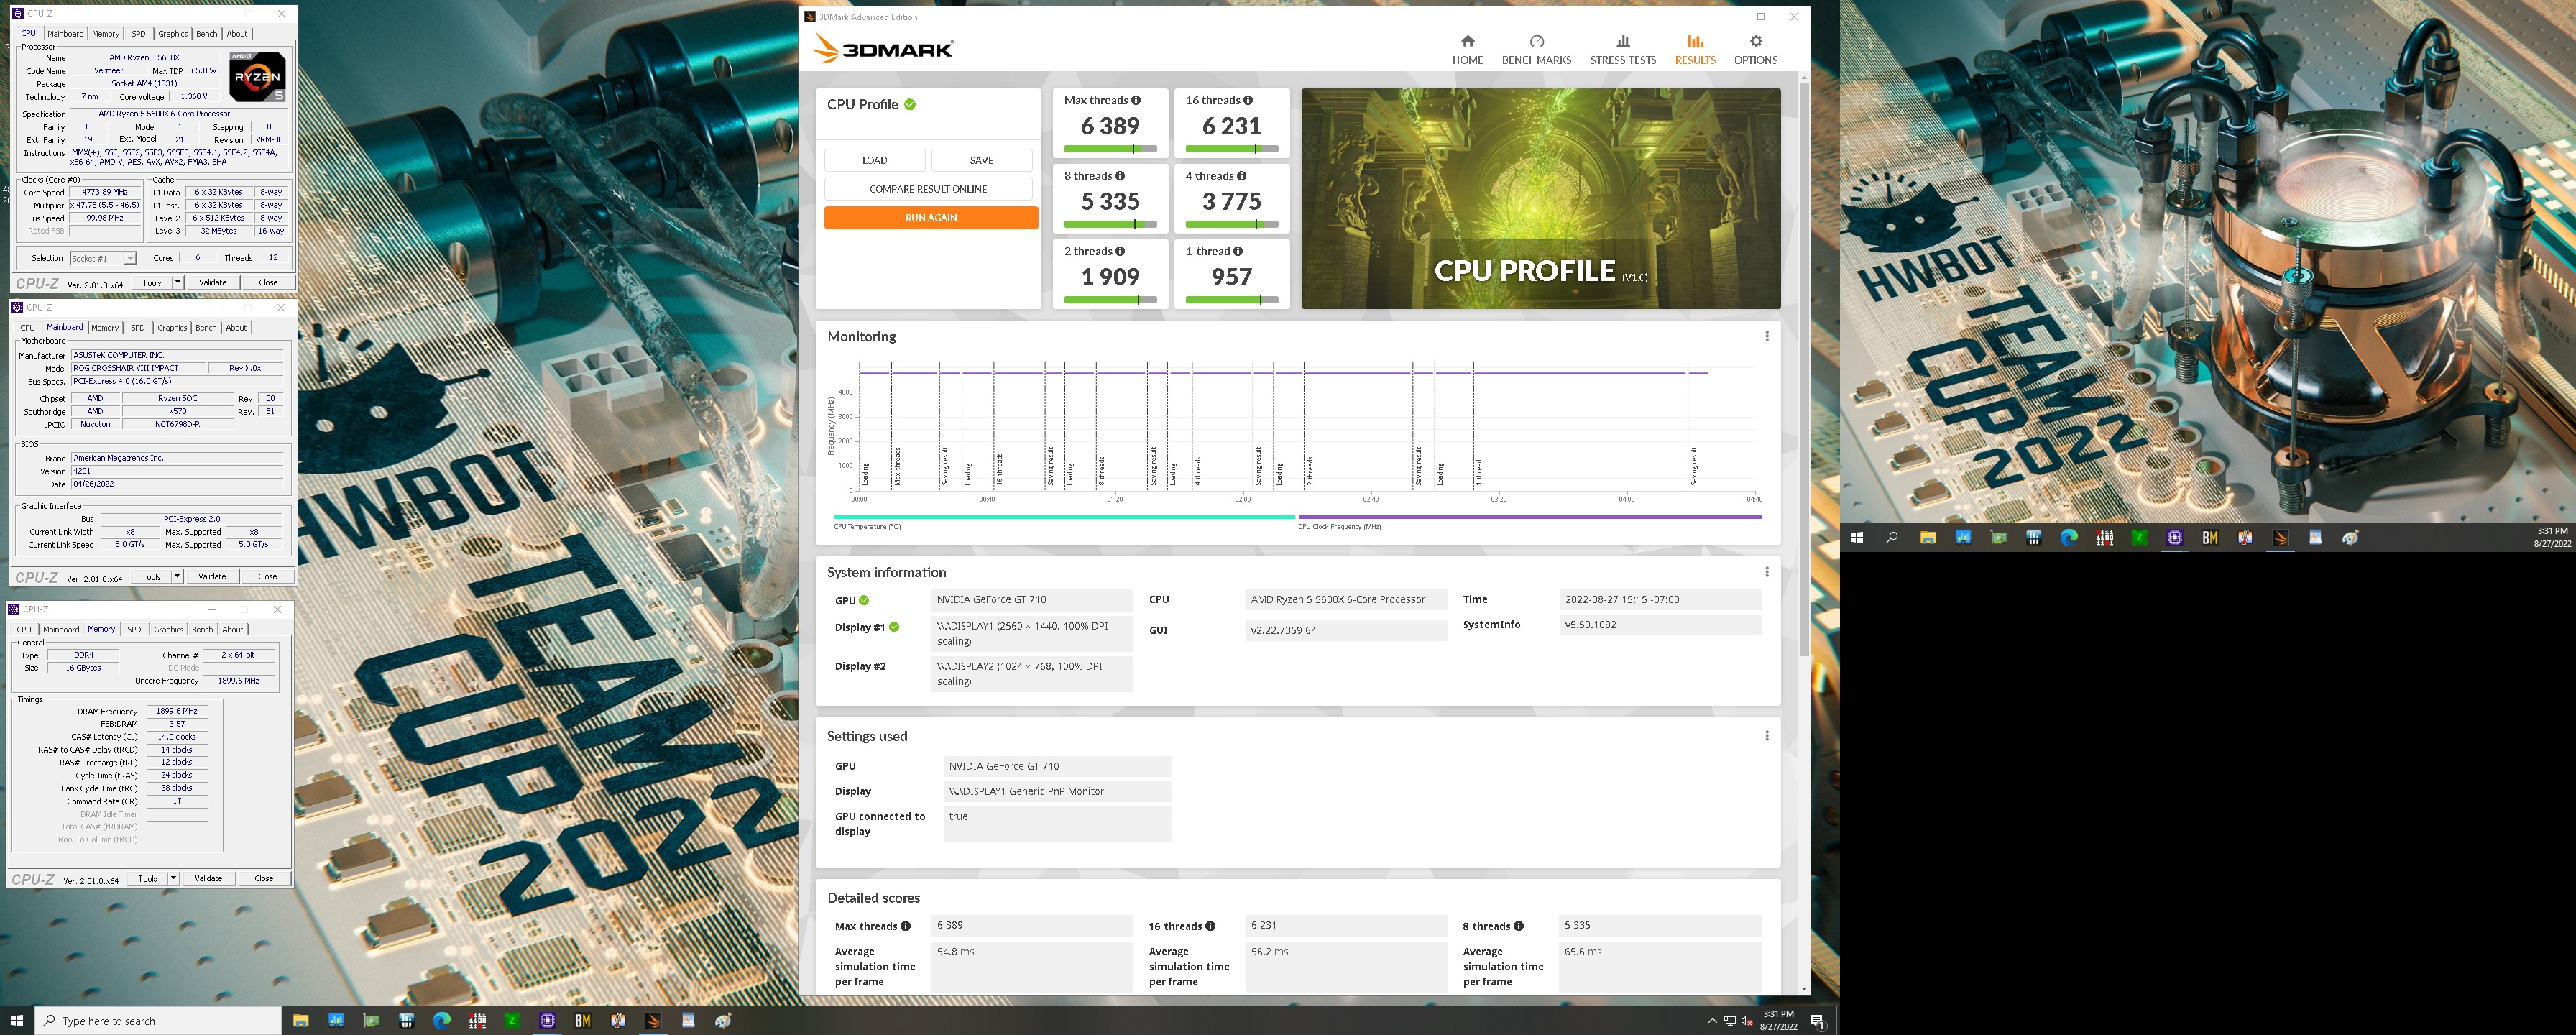
Task: Open the notification center icon in system tray
Action: [x=1817, y=1021]
